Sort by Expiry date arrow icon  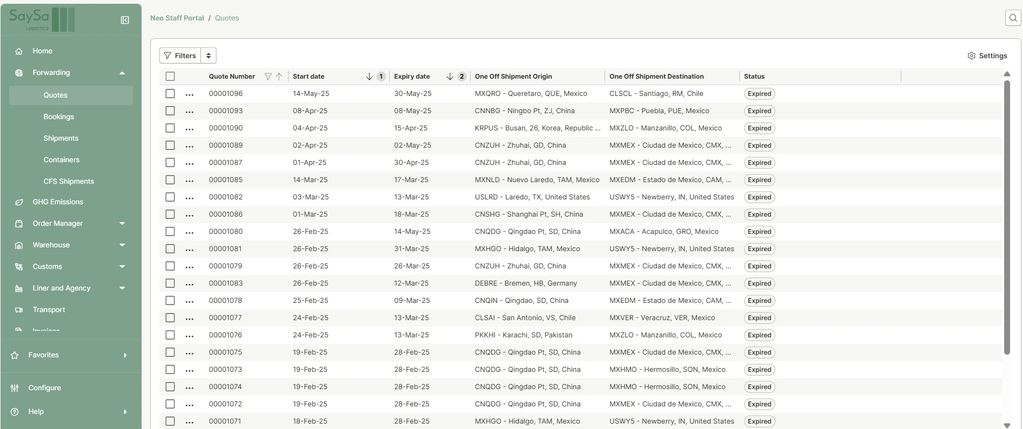click(450, 76)
